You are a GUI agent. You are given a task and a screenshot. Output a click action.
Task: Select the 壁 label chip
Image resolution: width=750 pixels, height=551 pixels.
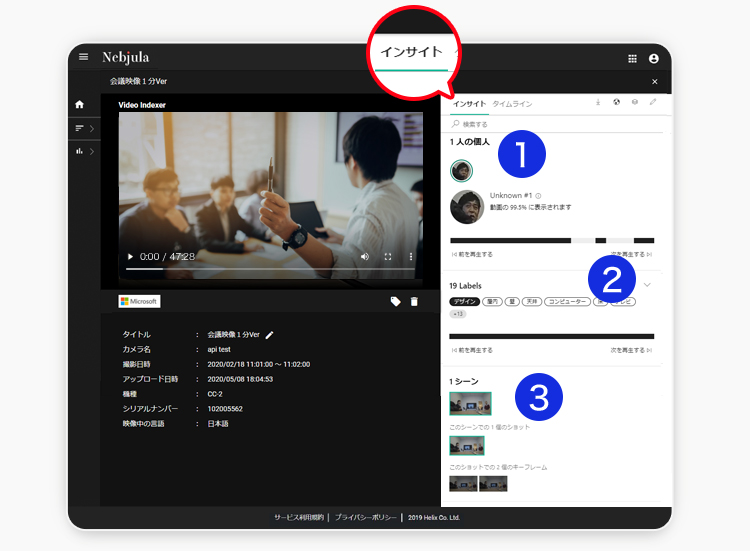click(512, 301)
